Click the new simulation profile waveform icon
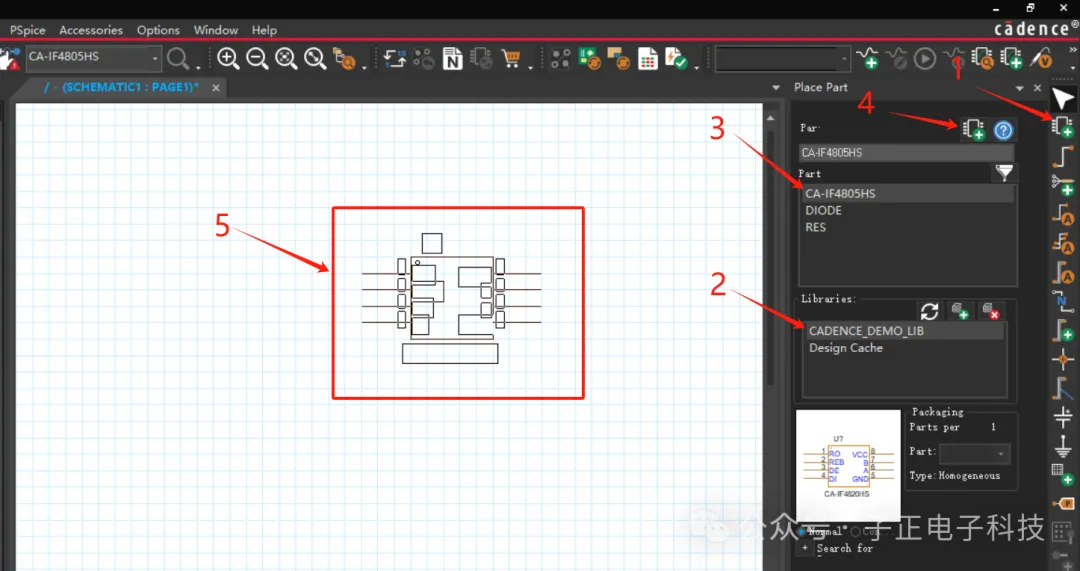This screenshot has width=1080, height=571. (x=867, y=58)
